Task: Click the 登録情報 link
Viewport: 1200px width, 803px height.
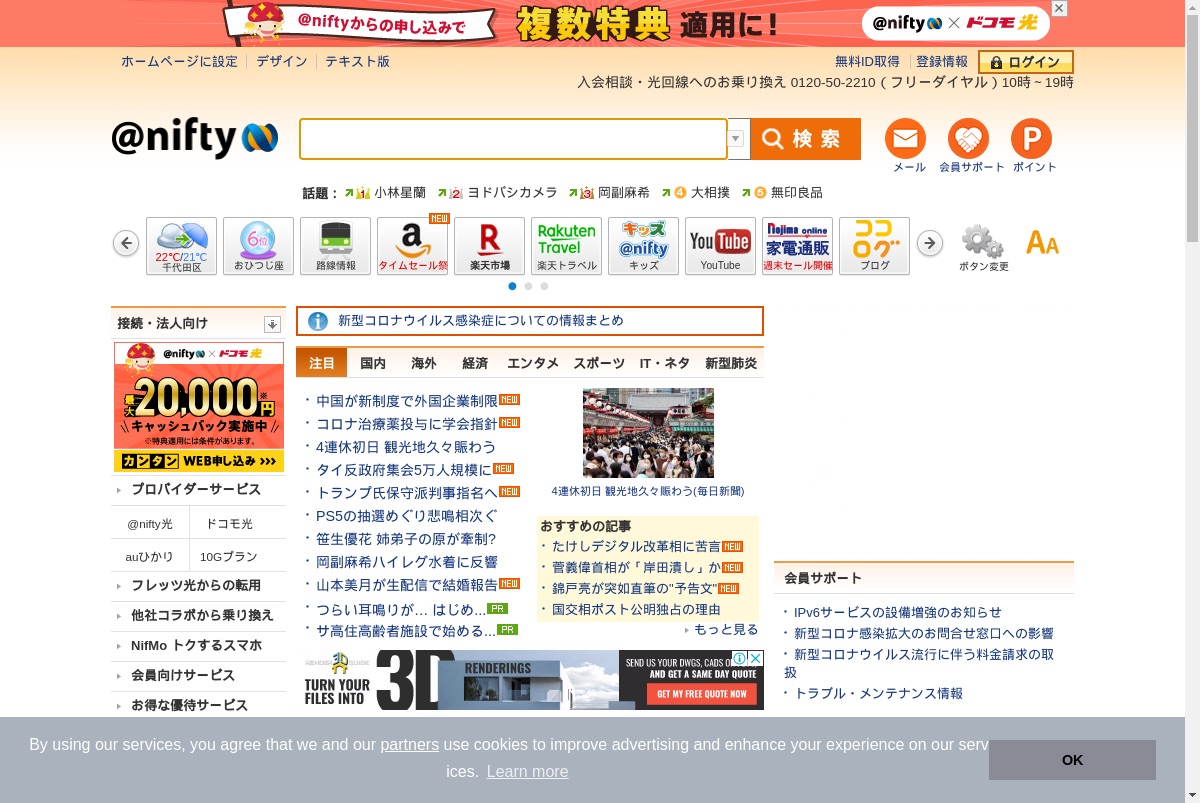Action: pos(942,62)
